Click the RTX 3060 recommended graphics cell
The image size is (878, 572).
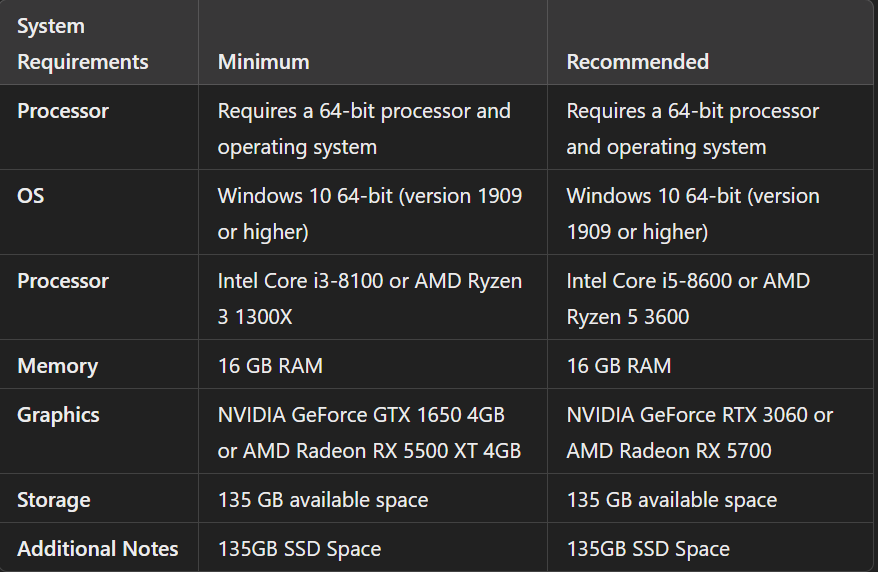click(699, 433)
